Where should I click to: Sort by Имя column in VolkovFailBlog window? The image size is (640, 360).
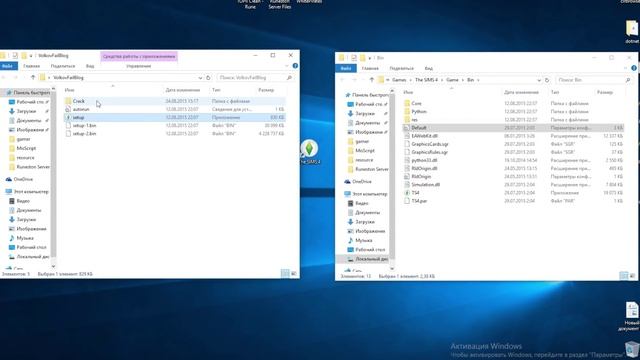[70, 90]
